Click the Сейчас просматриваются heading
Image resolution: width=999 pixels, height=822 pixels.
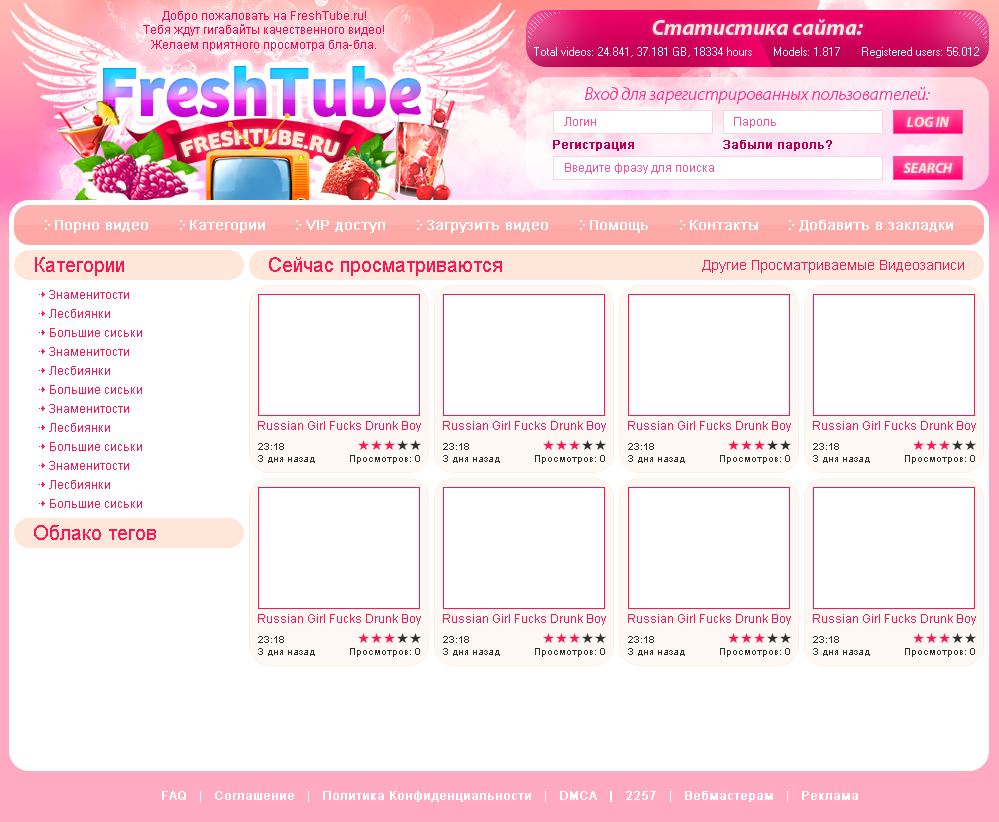pyautogui.click(x=385, y=265)
